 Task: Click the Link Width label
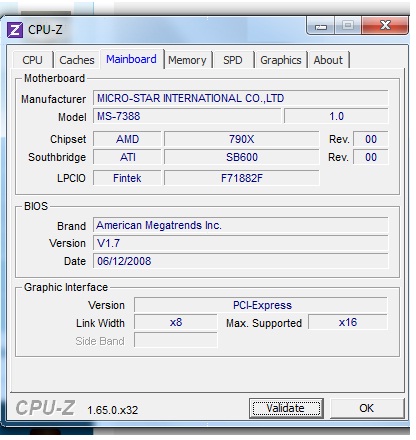tap(100, 323)
